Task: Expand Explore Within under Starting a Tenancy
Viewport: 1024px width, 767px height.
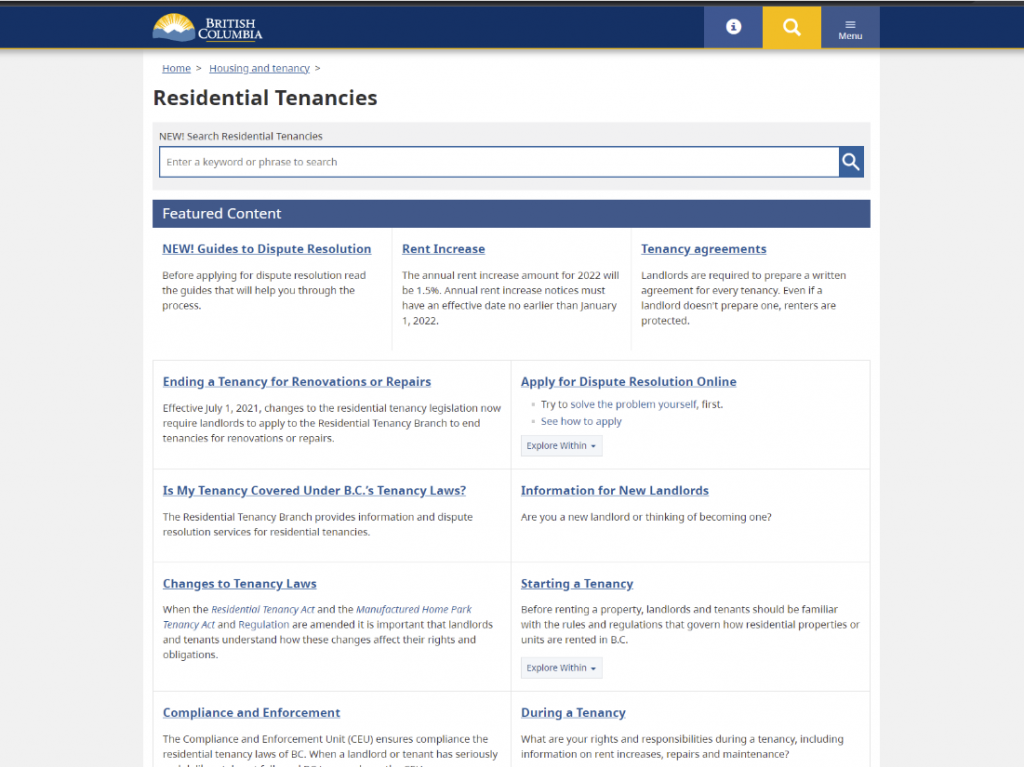Action: click(x=561, y=668)
